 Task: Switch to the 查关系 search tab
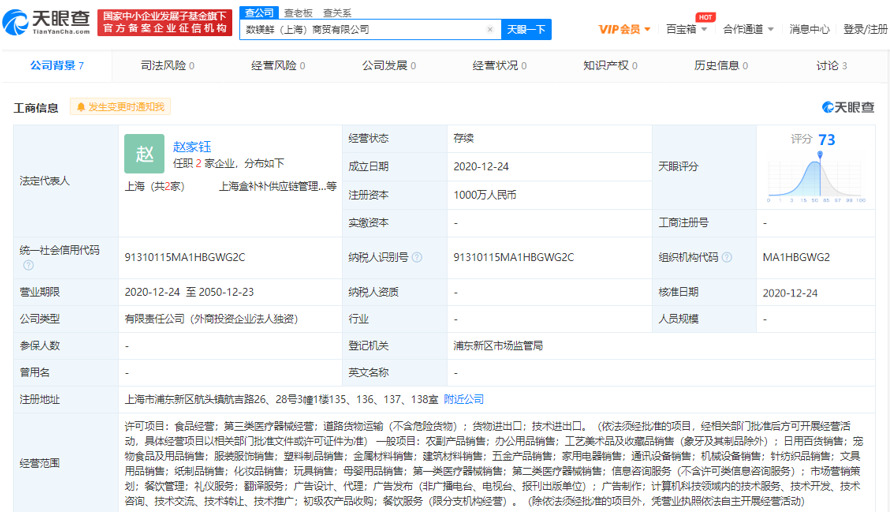click(337, 12)
